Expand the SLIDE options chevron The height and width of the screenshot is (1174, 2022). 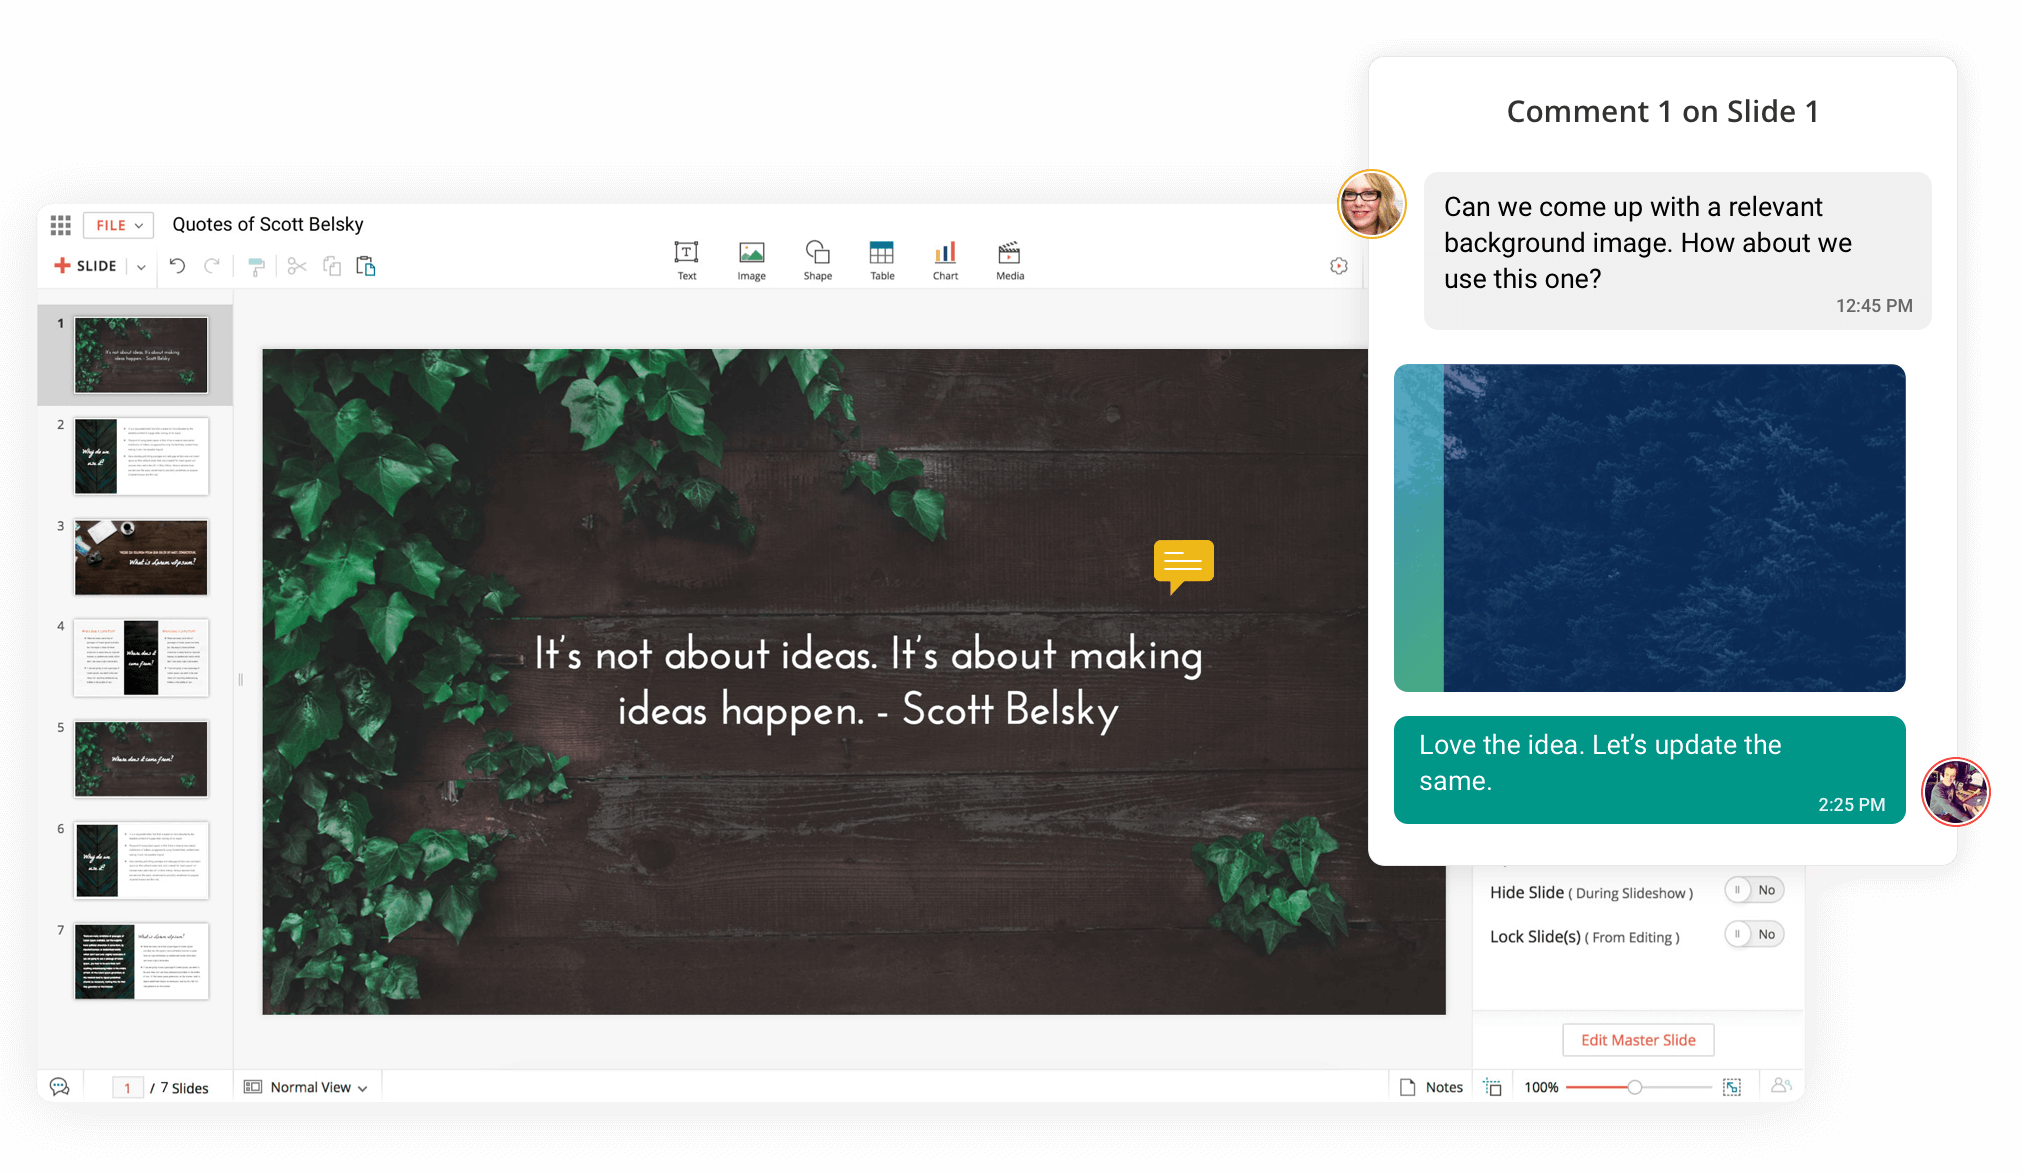[x=140, y=265]
